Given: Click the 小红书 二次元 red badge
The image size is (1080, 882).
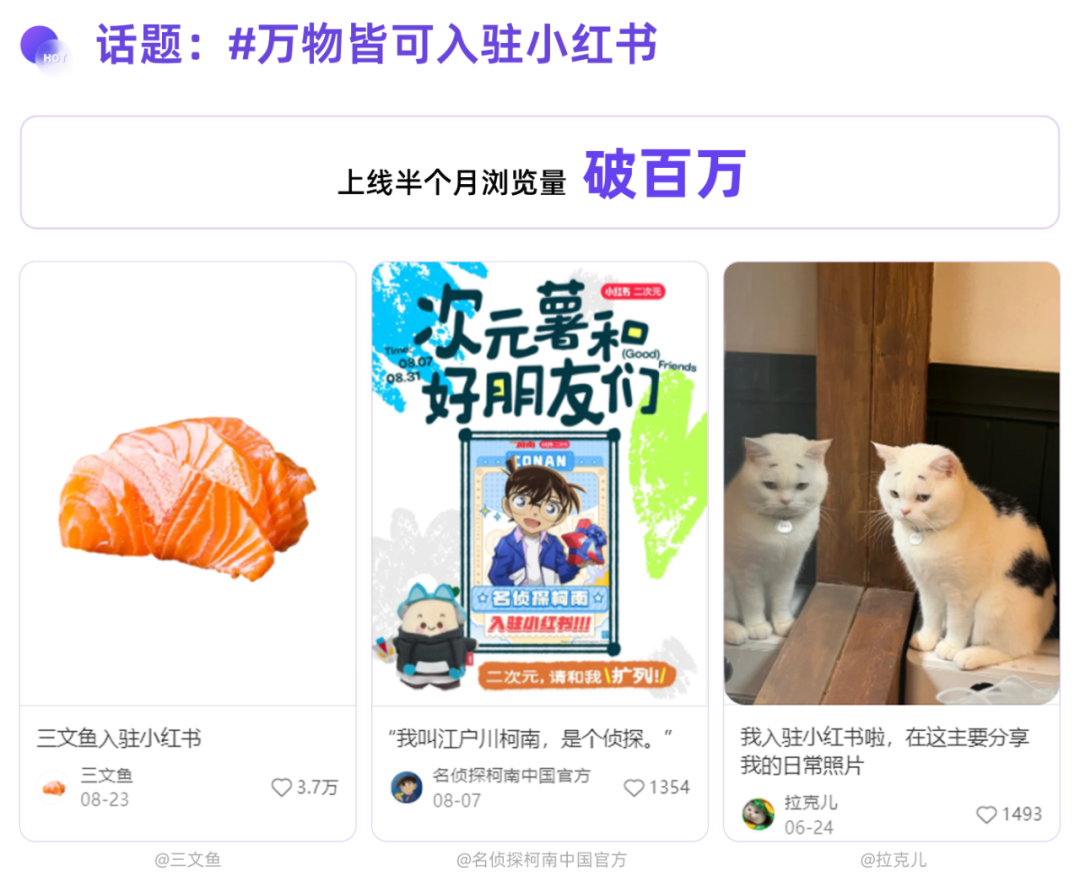Looking at the screenshot, I should click(632, 292).
